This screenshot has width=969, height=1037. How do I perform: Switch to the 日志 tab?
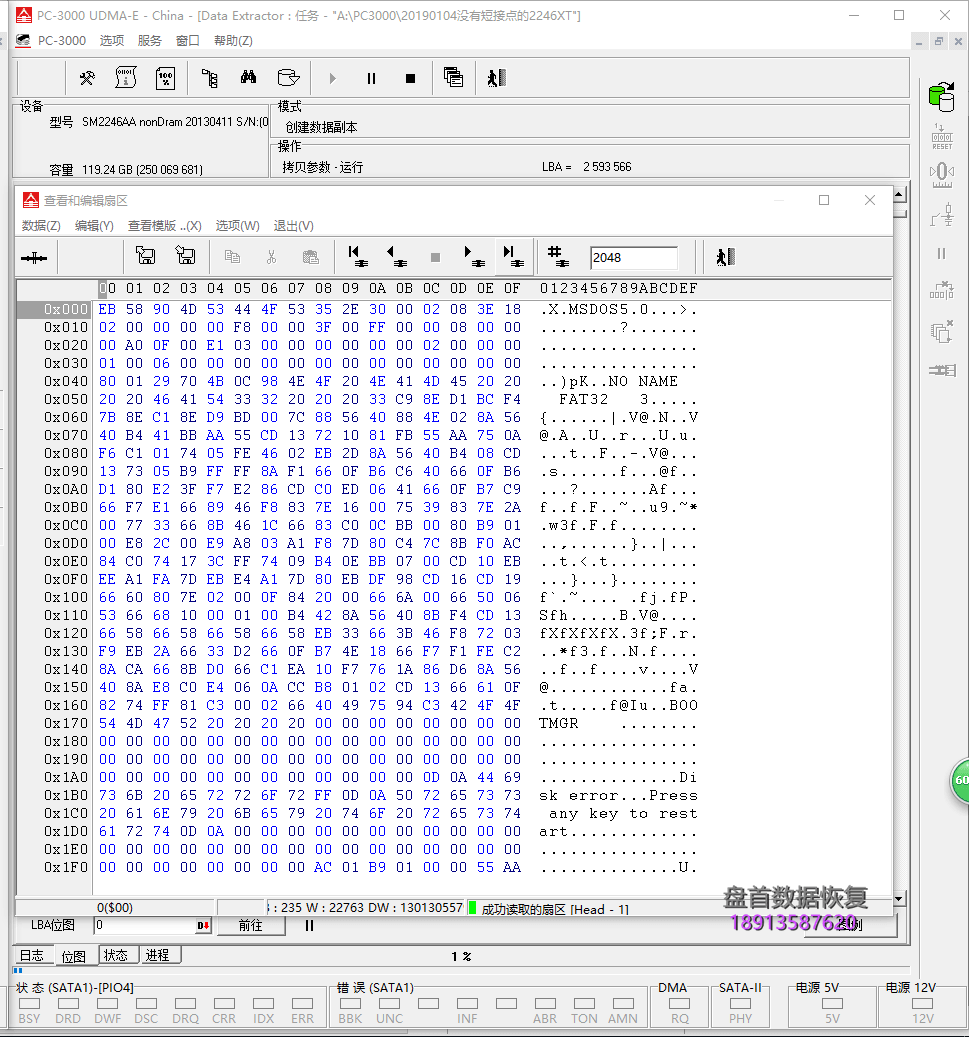pos(32,956)
